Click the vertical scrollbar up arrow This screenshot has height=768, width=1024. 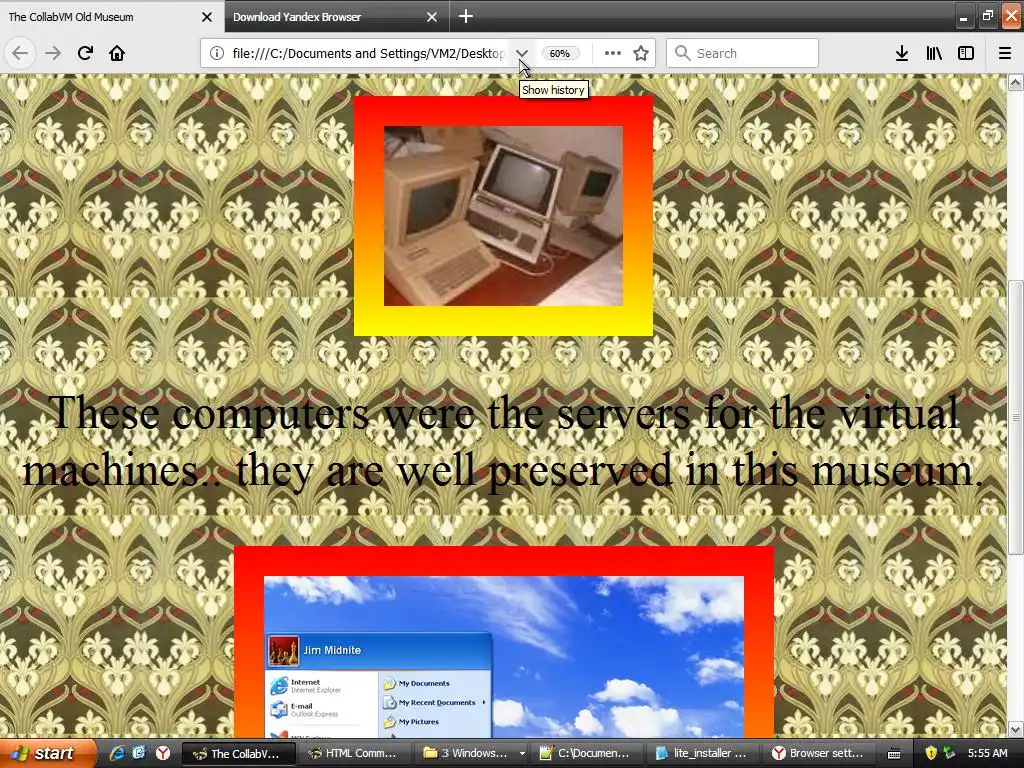[1016, 82]
